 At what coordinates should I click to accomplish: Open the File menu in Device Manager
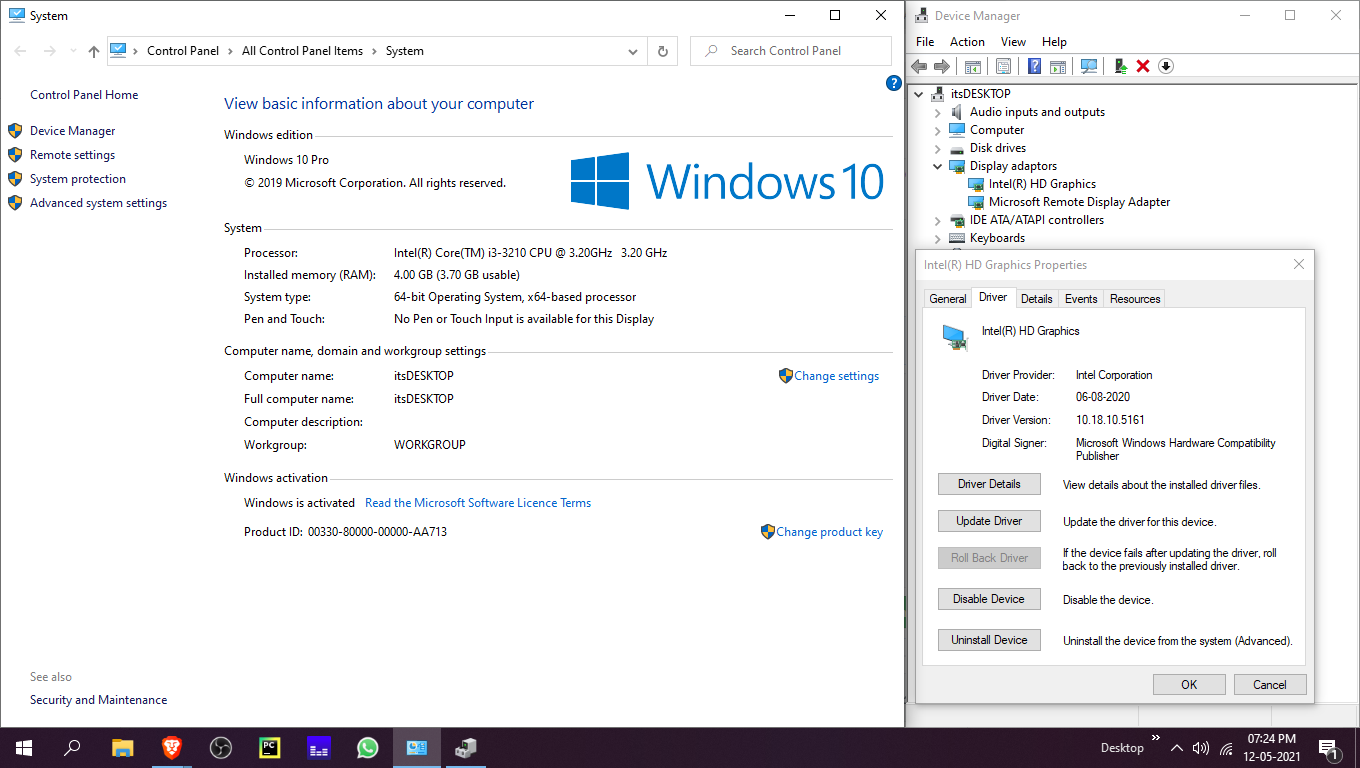tap(925, 42)
